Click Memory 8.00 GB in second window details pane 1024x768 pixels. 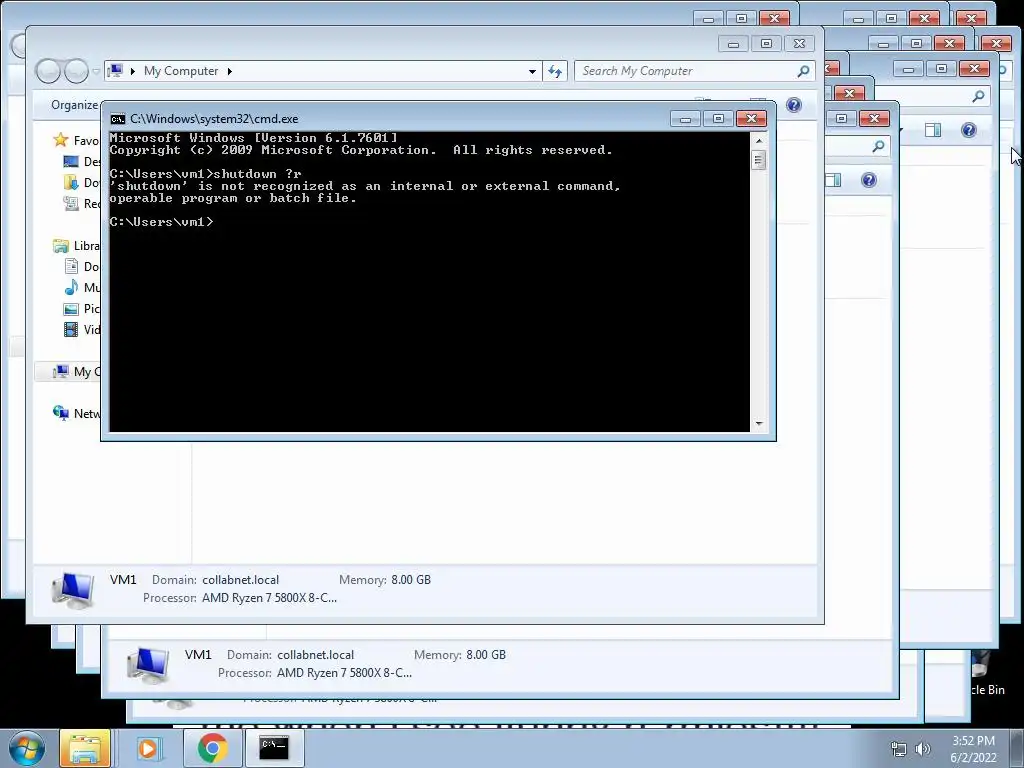click(486, 655)
